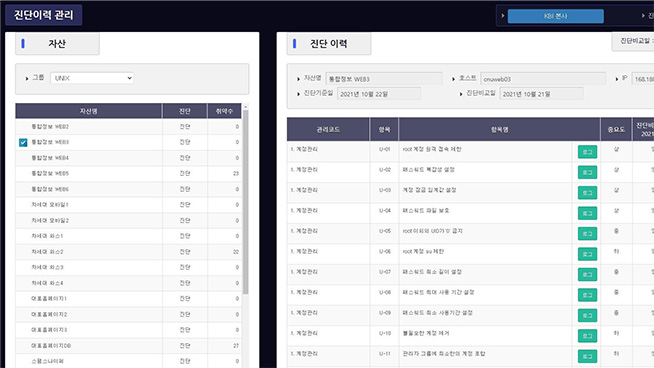The width and height of the screenshot is (654, 368).
Task: Click the 진단이력 관리 page title
Action: click(x=43, y=15)
